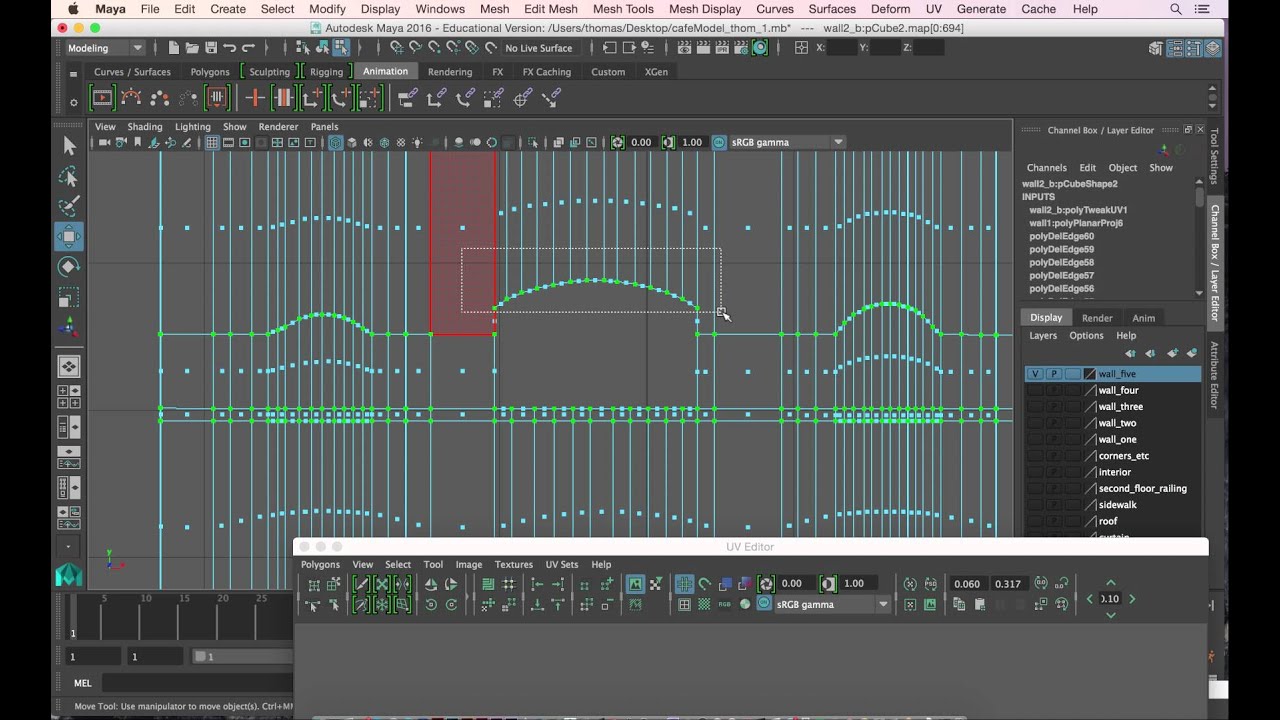Screen dimensions: 1280x720
Task: Click down arrow of Channel Box scrollbar
Action: point(1199,293)
